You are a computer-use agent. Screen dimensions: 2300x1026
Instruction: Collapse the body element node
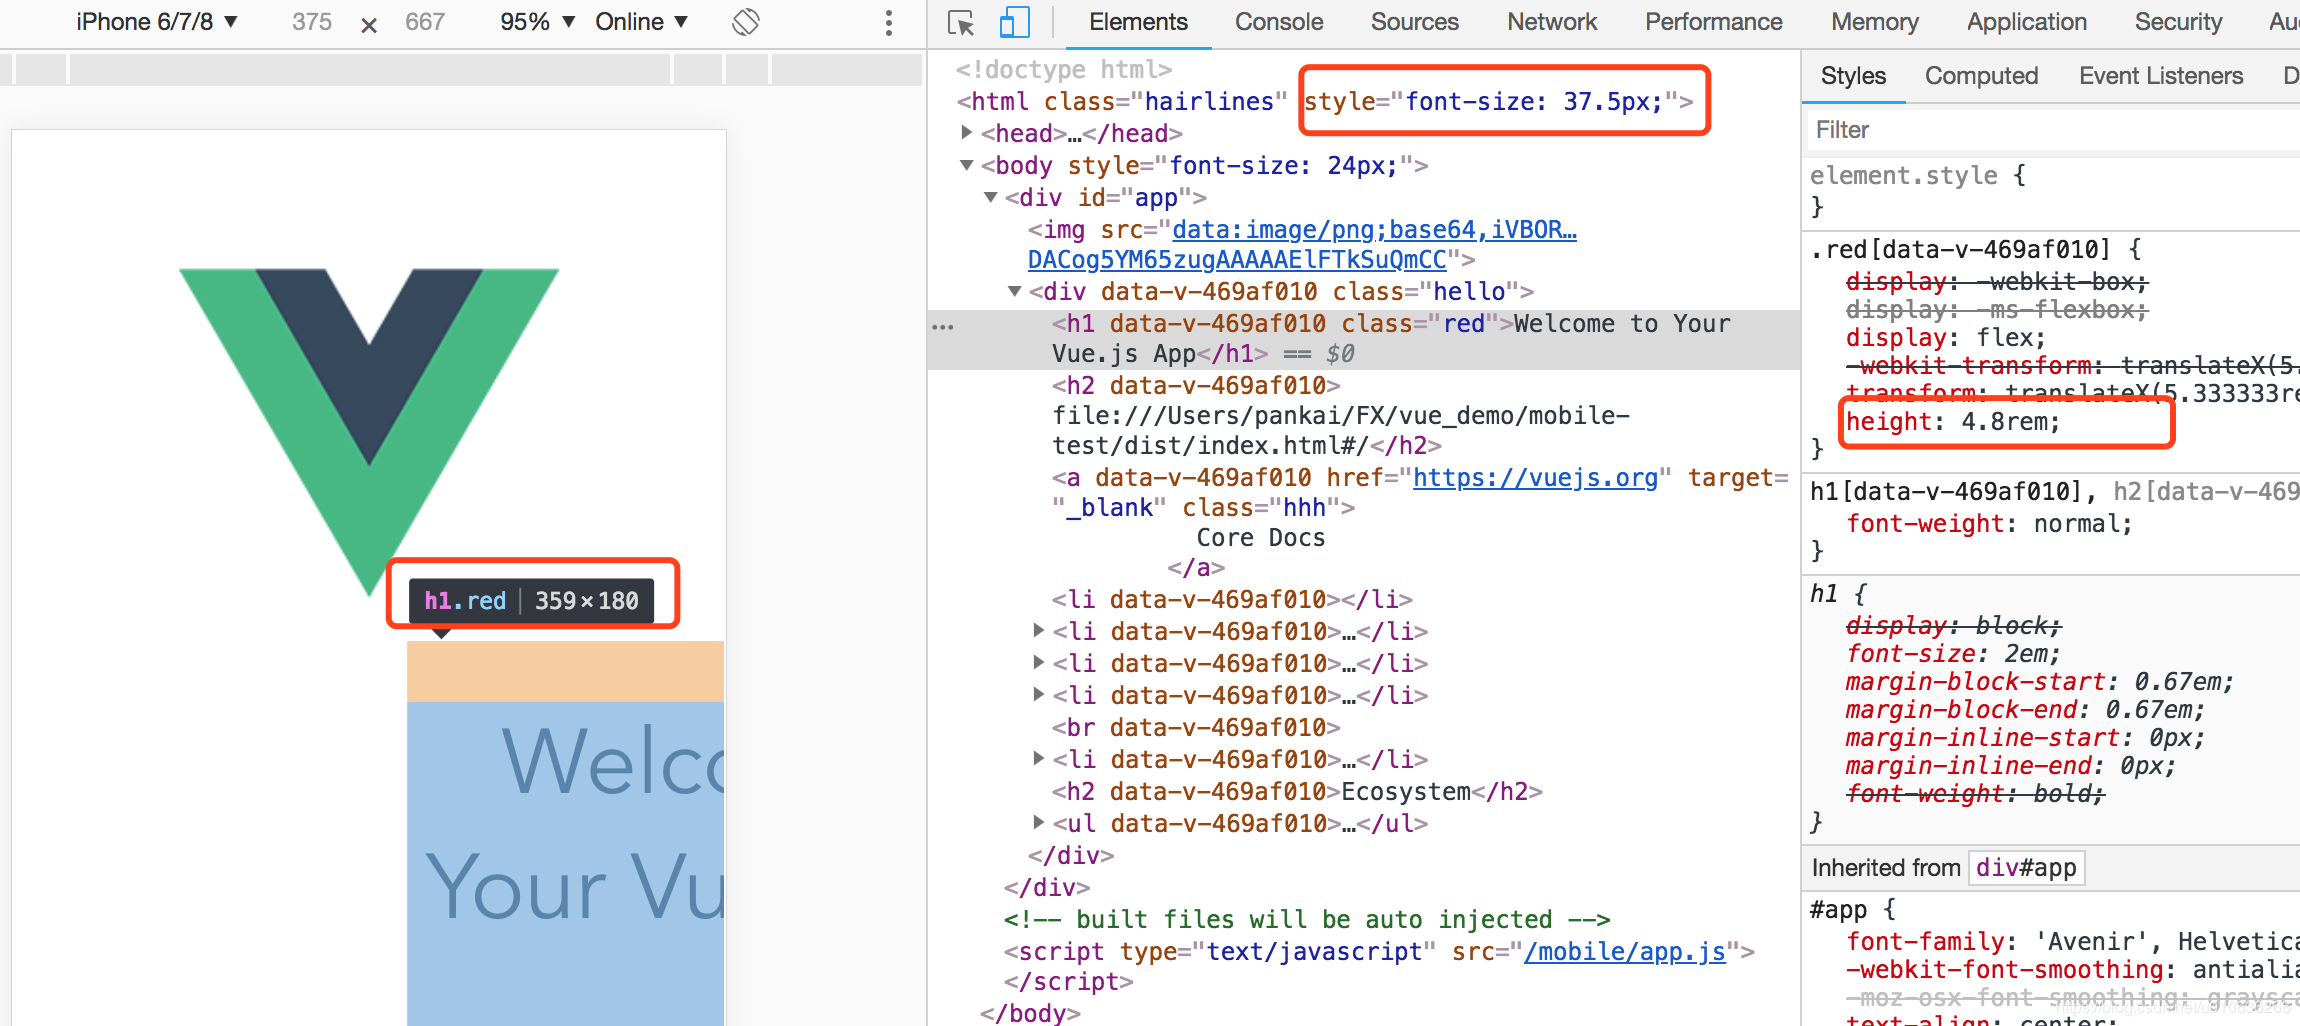coord(967,165)
